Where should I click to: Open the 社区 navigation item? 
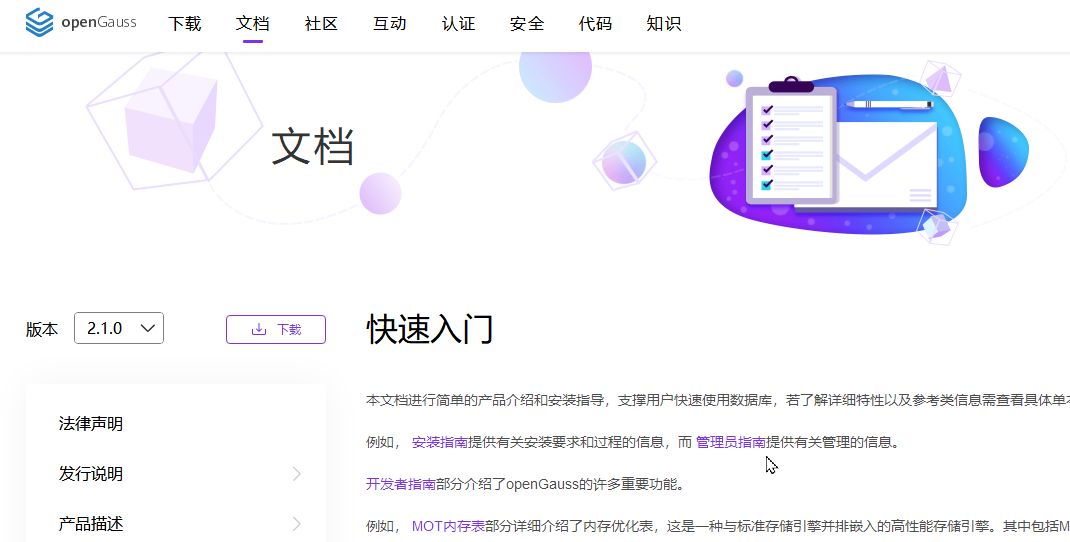click(x=321, y=24)
